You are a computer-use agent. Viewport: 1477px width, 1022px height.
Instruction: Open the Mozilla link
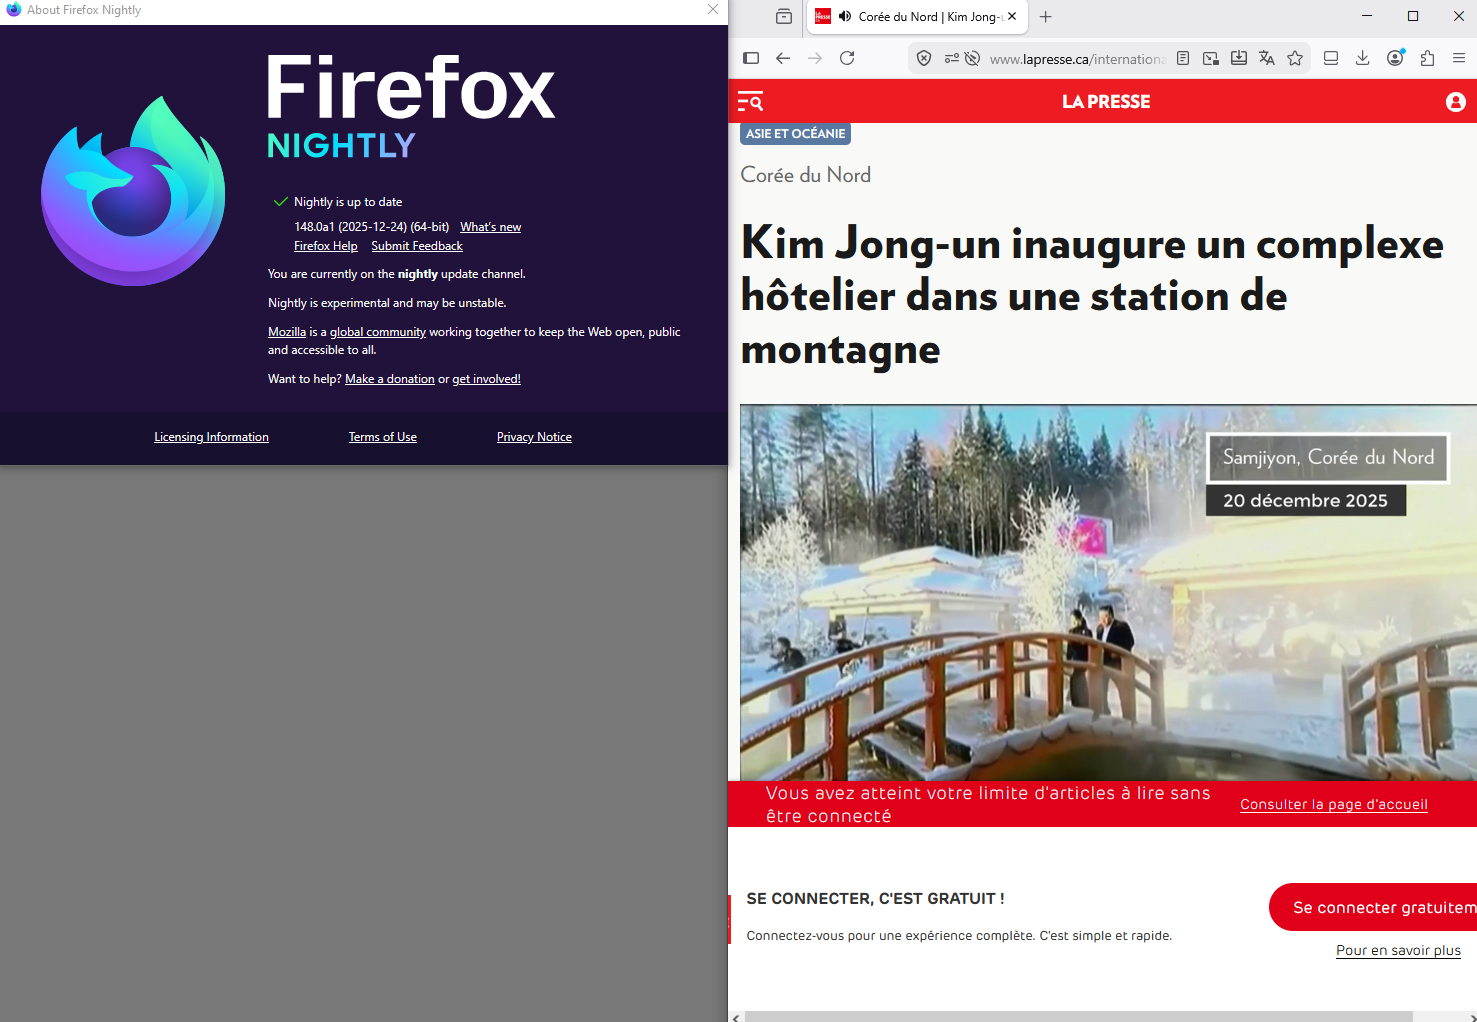tap(287, 332)
